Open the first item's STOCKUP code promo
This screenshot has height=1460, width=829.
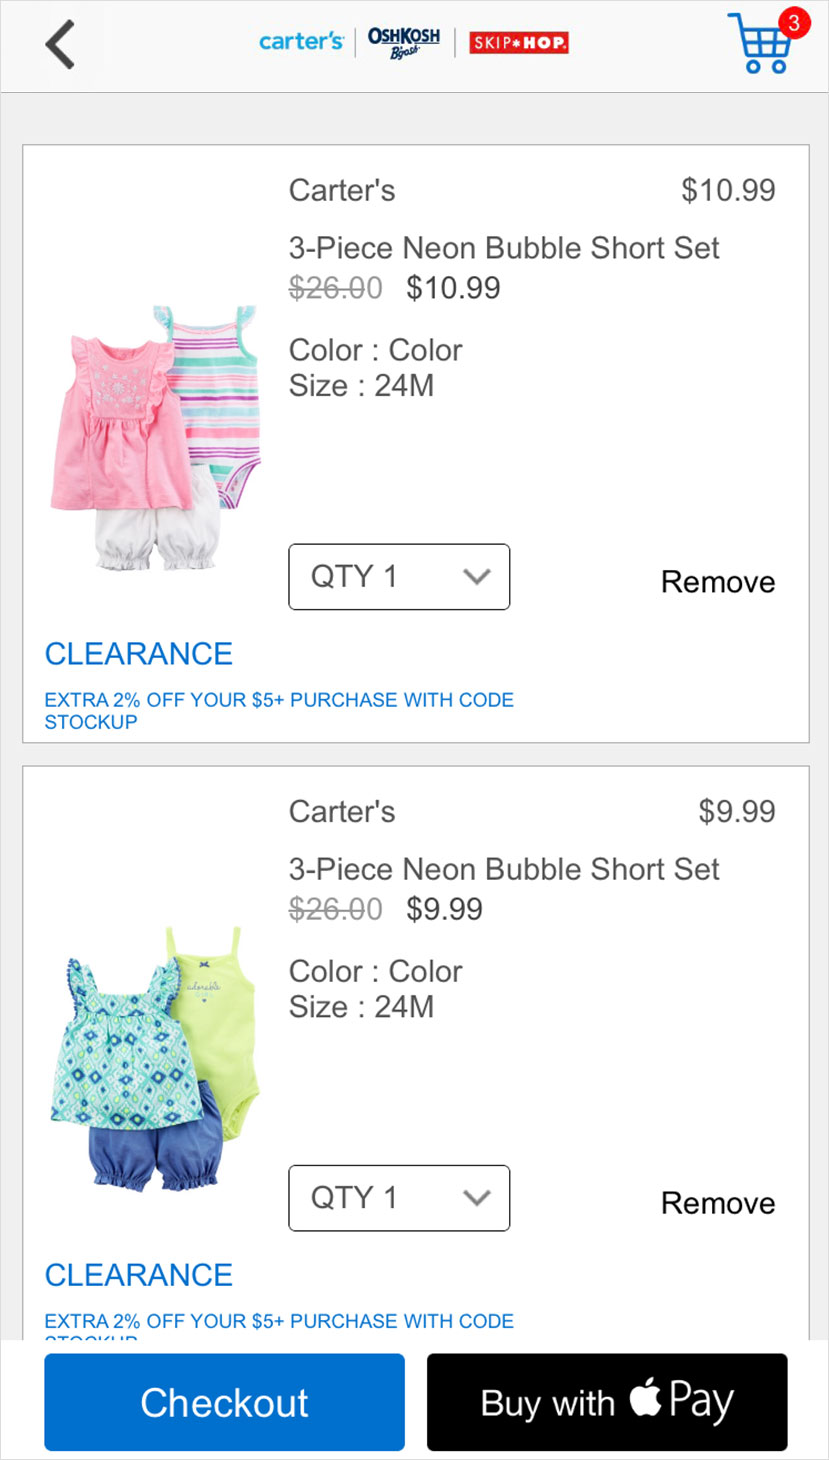[279, 710]
